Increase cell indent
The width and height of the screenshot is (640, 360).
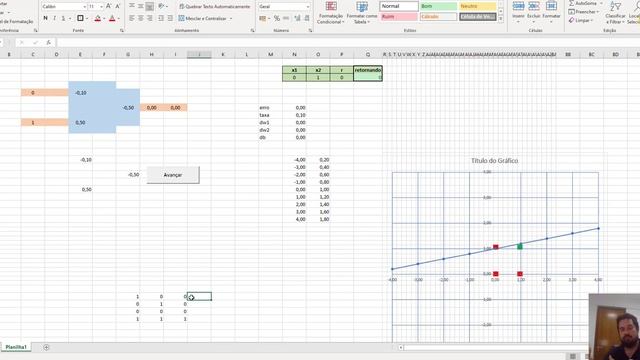pos(170,18)
